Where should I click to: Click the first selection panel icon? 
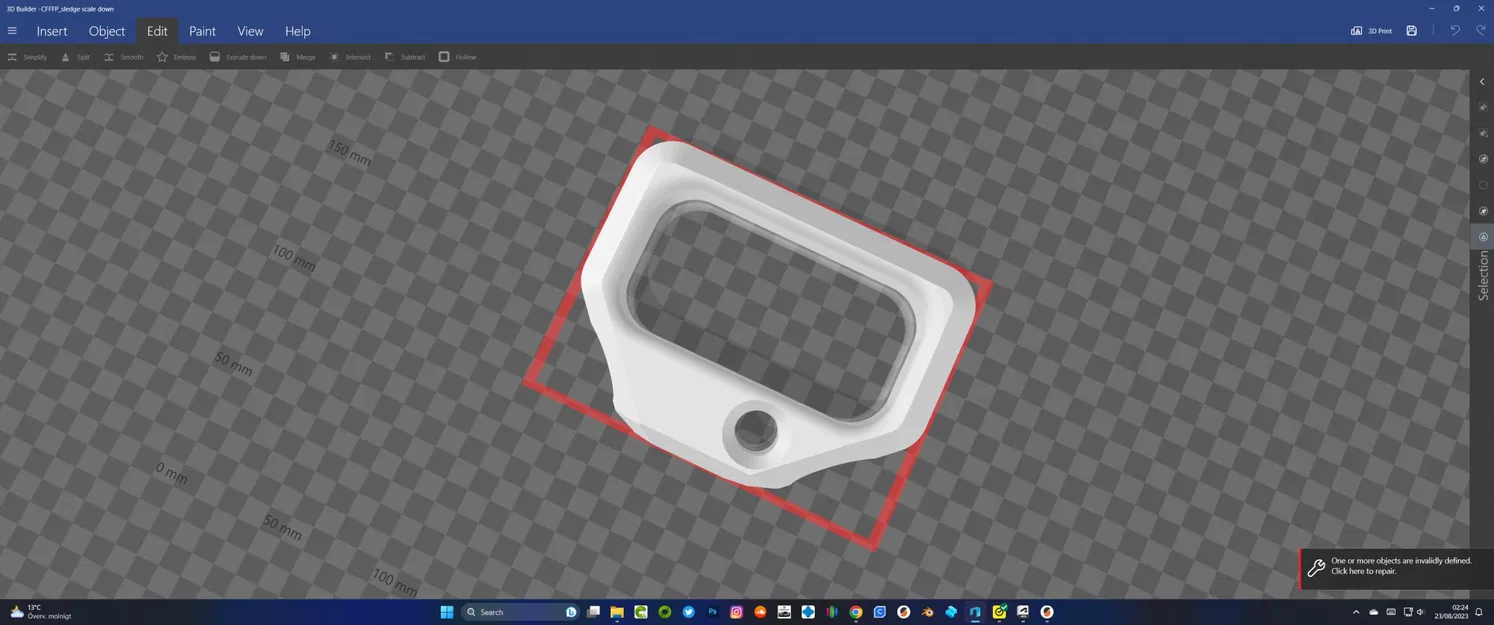pyautogui.click(x=1483, y=107)
